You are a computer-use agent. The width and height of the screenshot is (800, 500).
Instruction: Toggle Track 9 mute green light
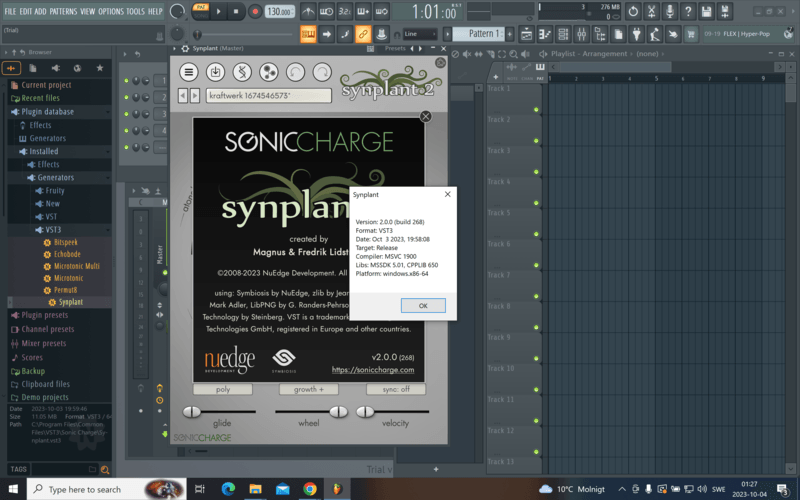tap(536, 359)
